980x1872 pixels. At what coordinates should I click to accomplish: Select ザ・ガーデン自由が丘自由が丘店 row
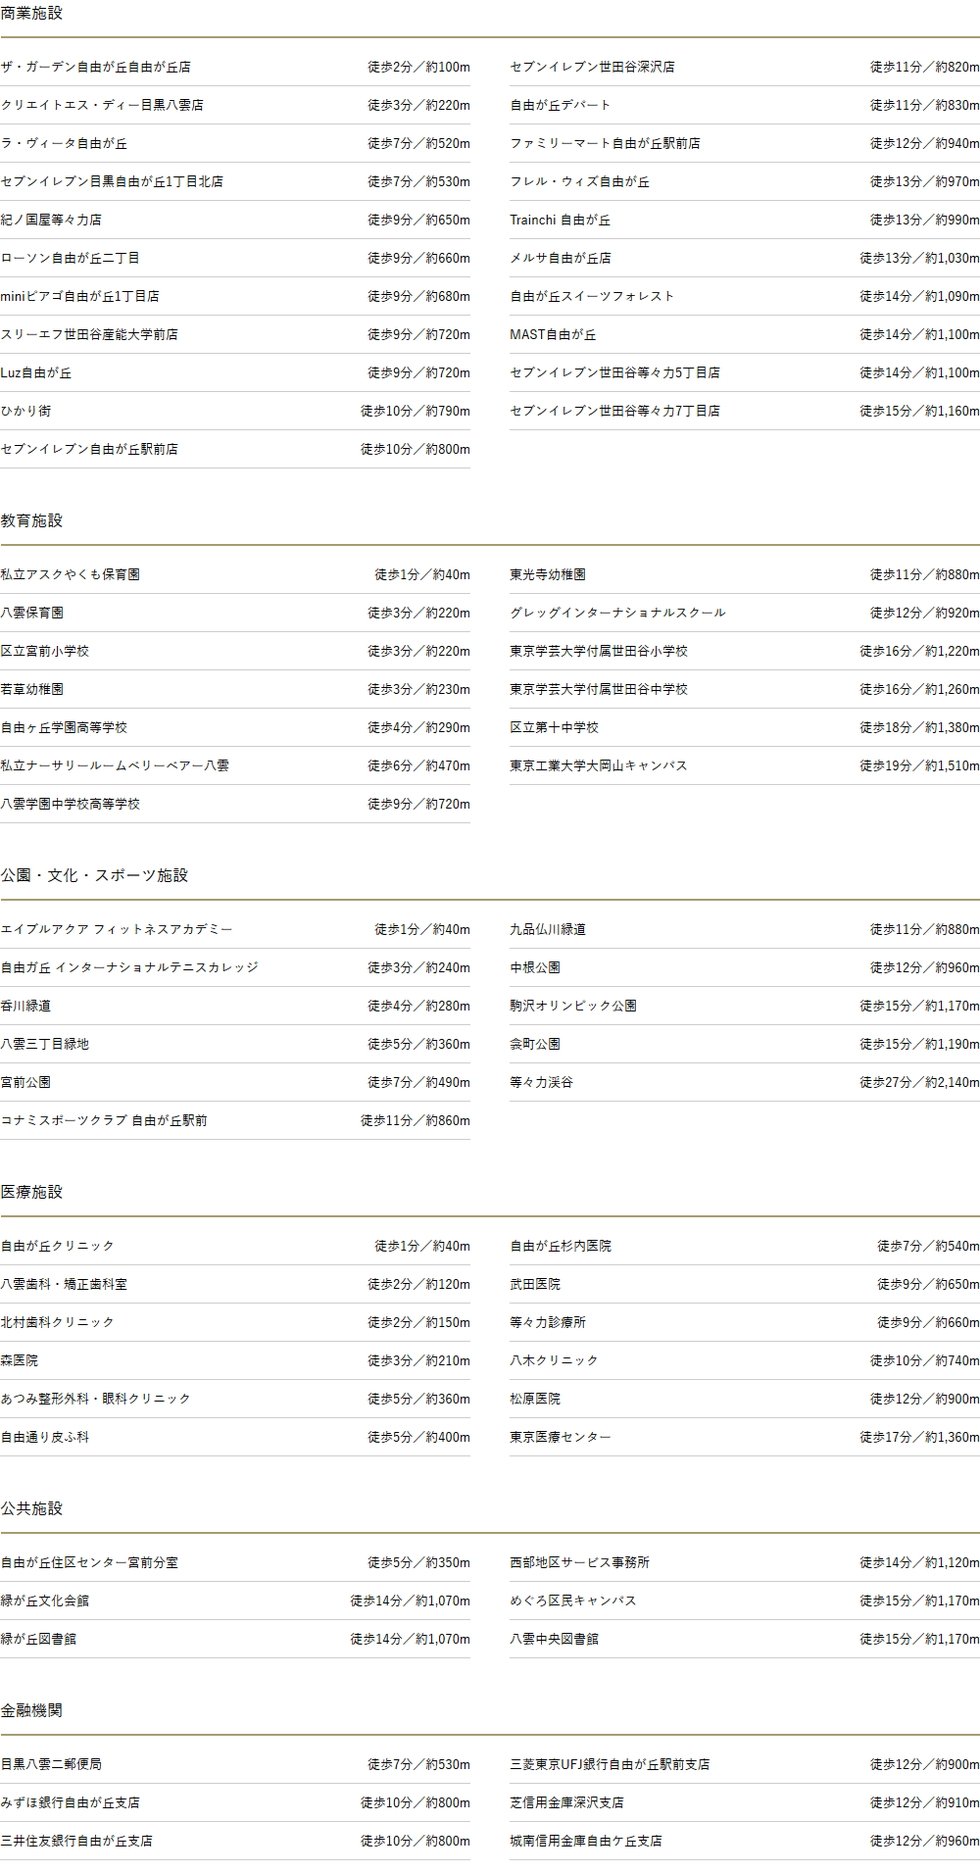235,67
